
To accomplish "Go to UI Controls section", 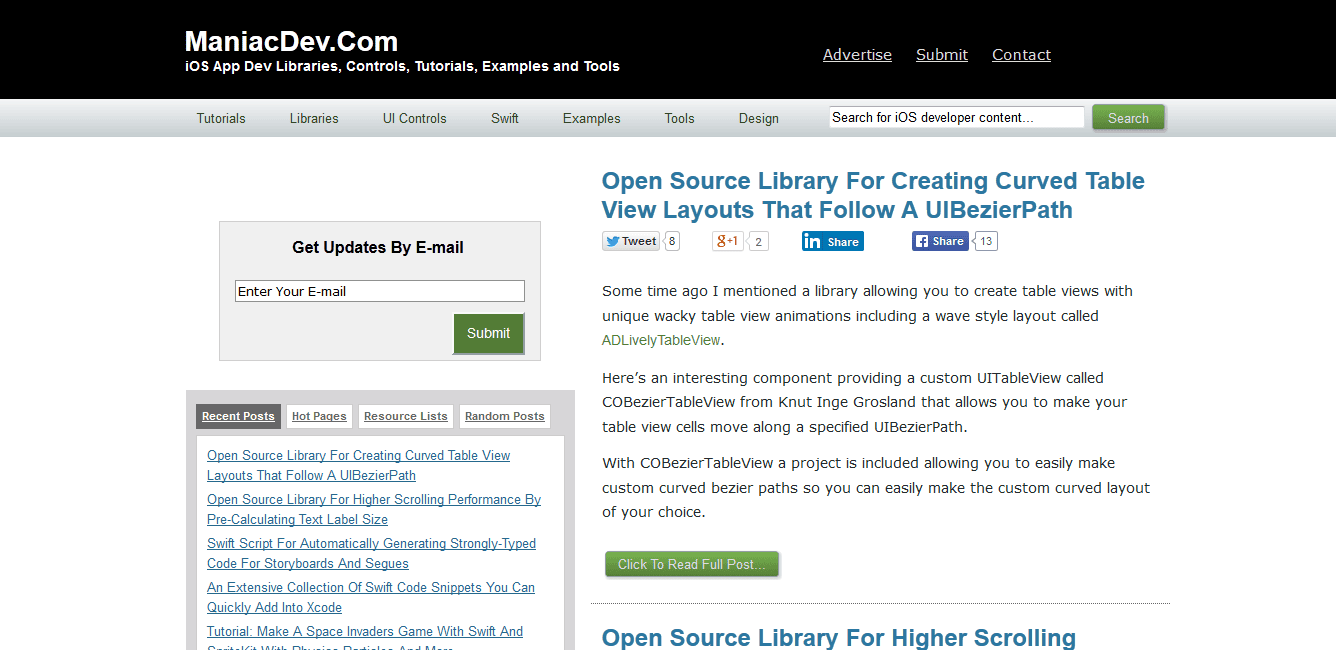I will click(415, 118).
